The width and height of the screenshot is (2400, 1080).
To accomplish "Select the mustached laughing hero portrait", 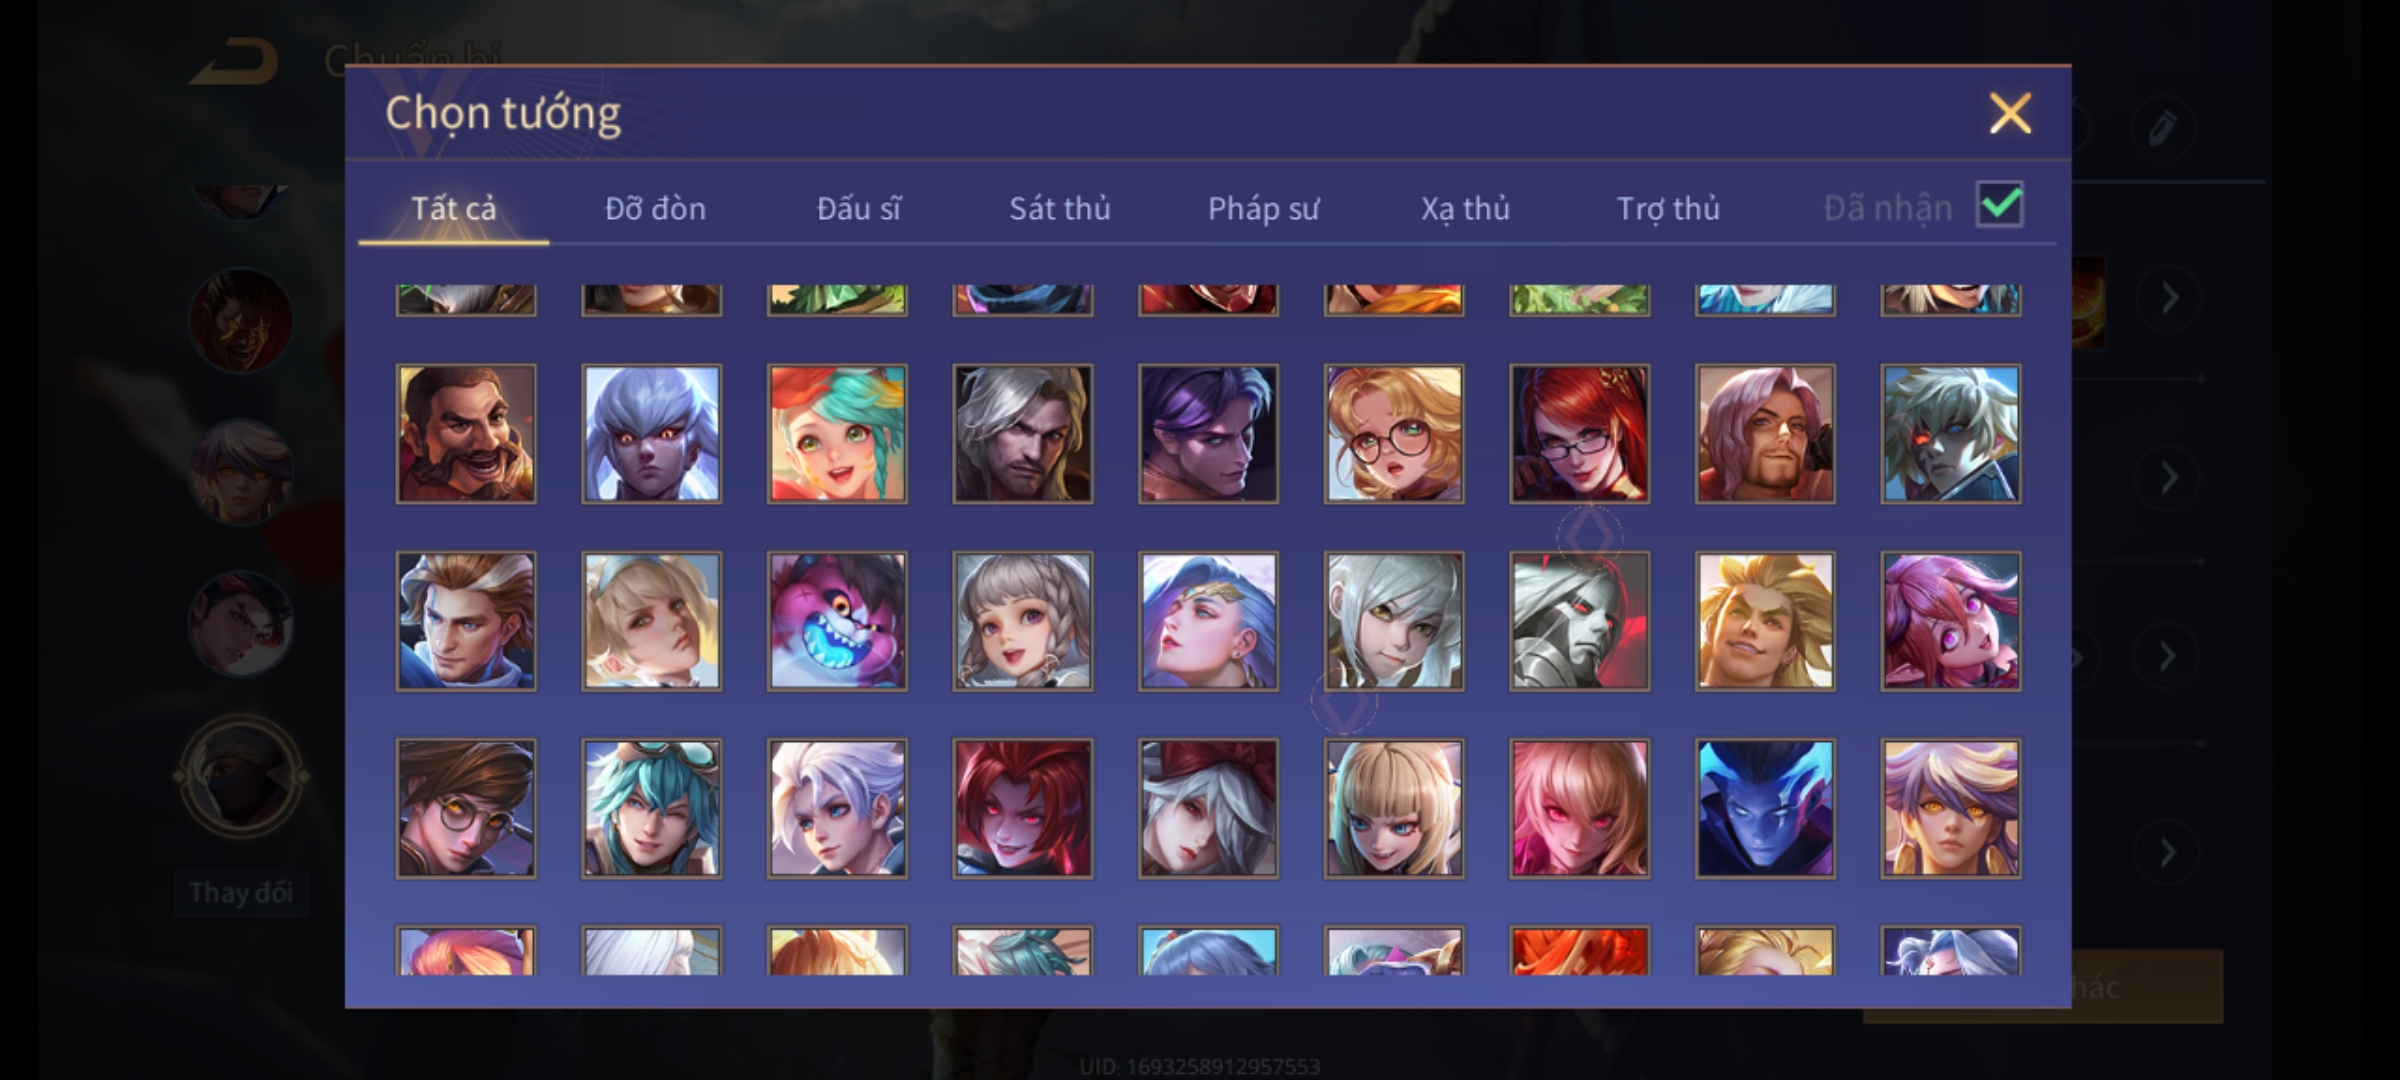I will 466,433.
